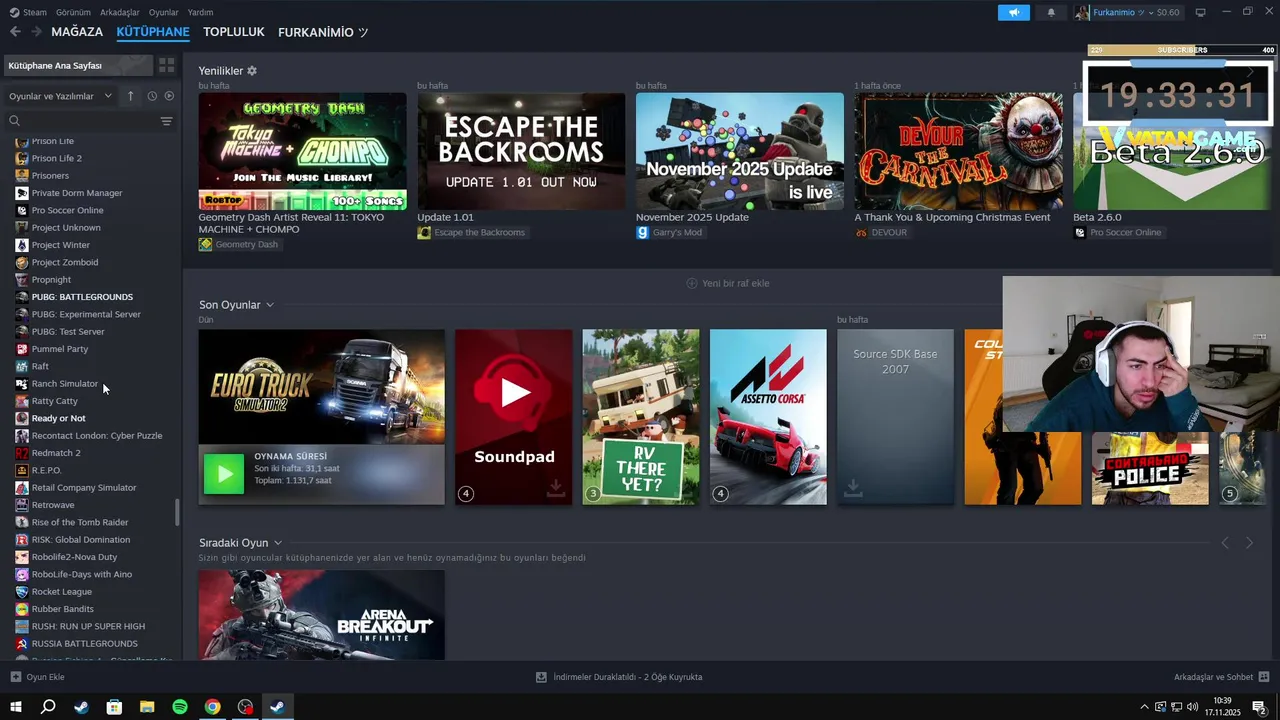Click the Oyun Ekle plus icon
1280x720 pixels.
(16, 677)
